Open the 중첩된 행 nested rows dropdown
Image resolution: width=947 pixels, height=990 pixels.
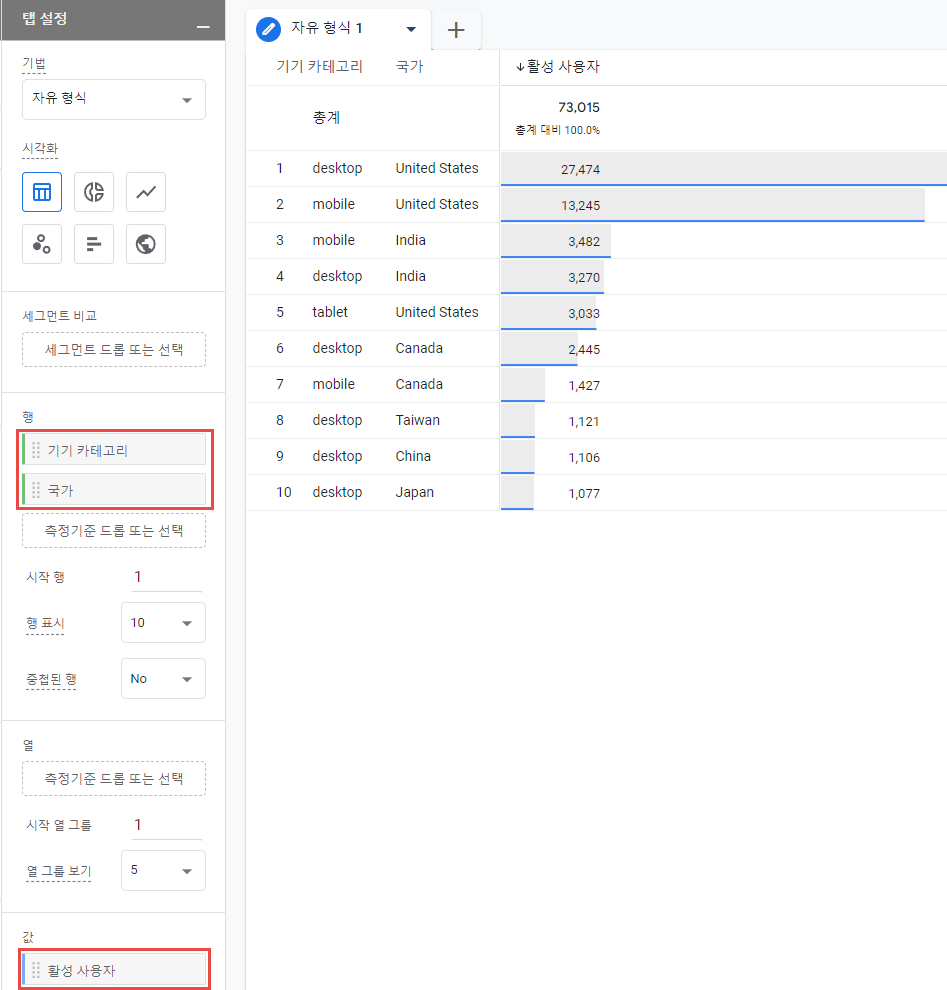pos(163,678)
